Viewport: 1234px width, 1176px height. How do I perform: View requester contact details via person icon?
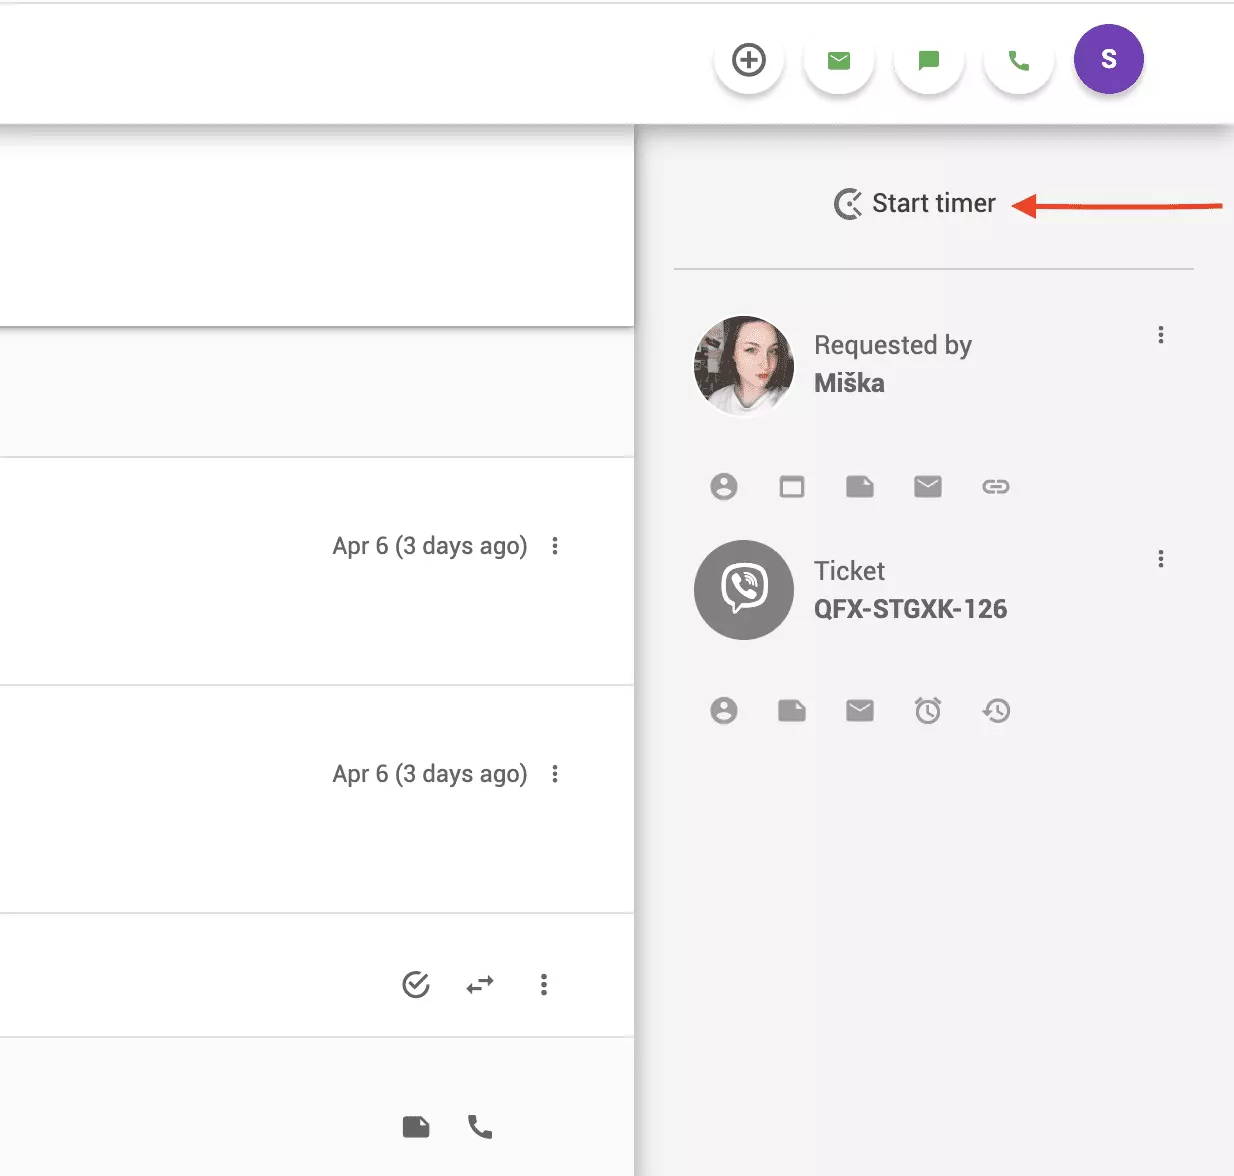[x=725, y=487]
